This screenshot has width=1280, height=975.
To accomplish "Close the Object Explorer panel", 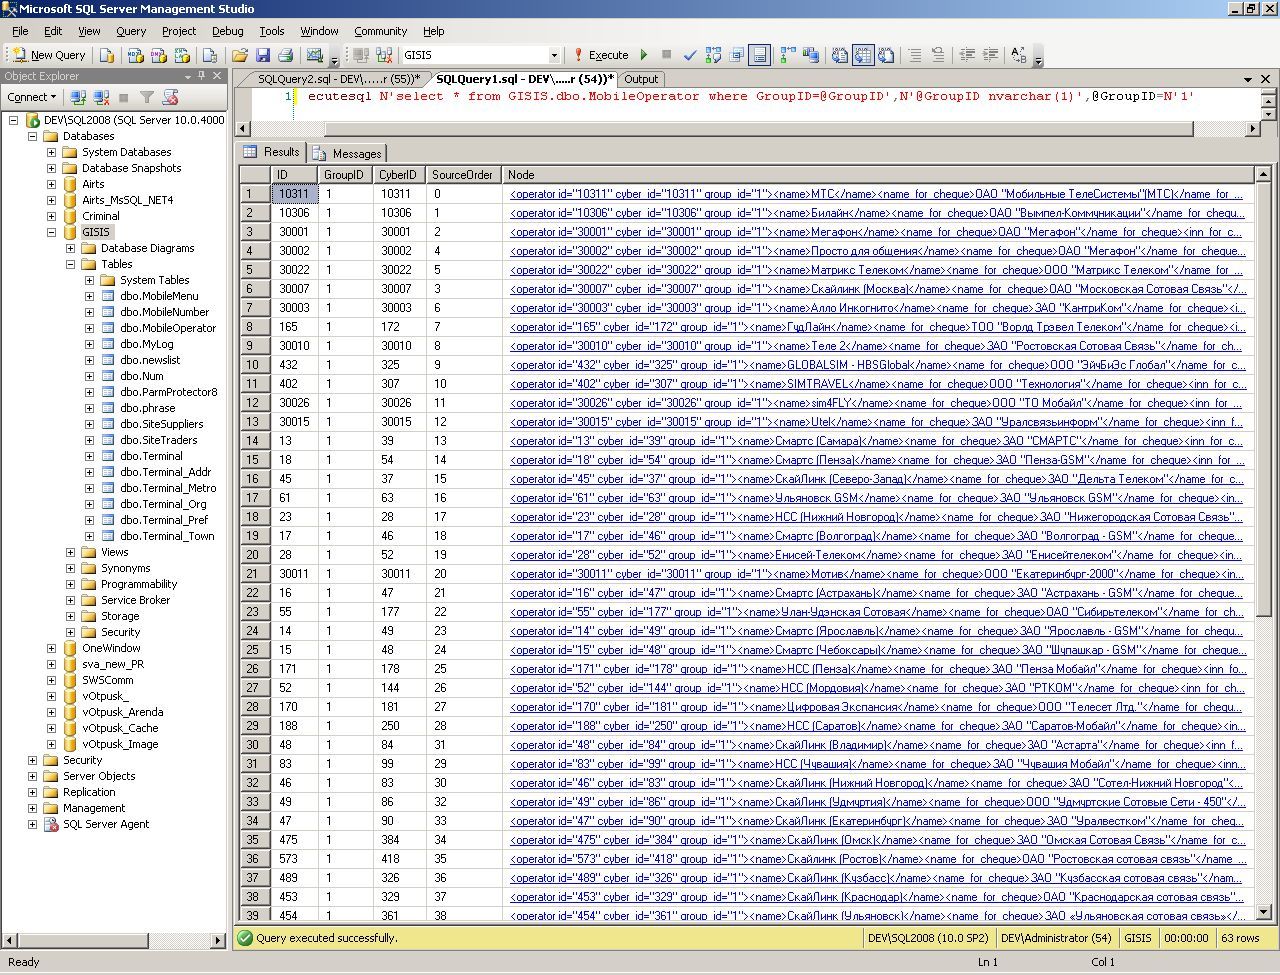I will (218, 76).
